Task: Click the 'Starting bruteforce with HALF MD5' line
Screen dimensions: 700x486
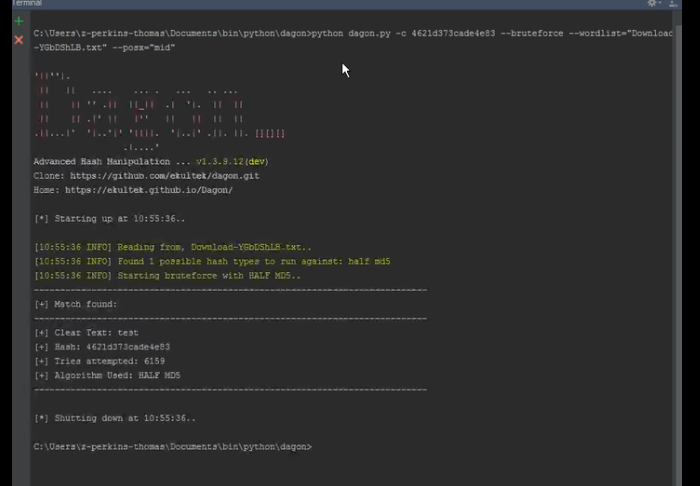Action: (167, 276)
